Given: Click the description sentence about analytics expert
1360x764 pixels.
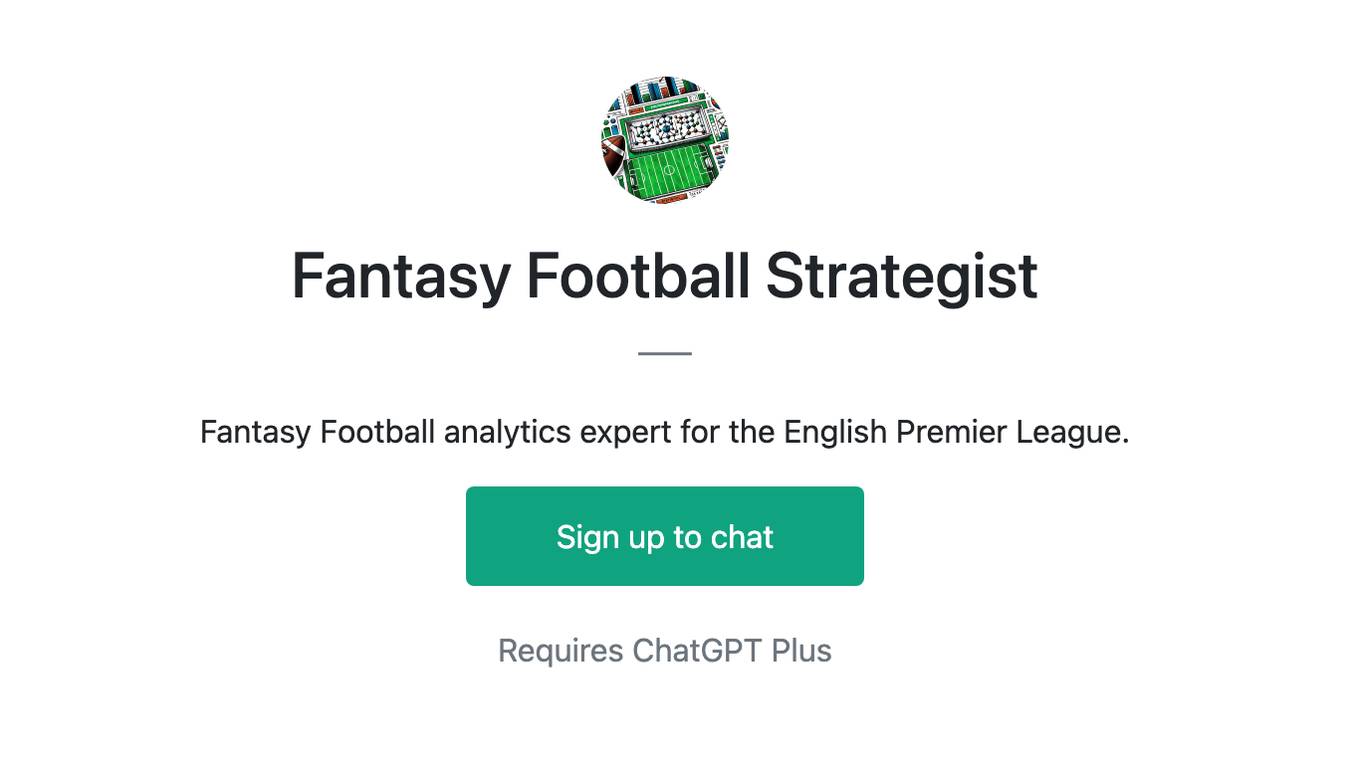Looking at the screenshot, I should [x=665, y=432].
